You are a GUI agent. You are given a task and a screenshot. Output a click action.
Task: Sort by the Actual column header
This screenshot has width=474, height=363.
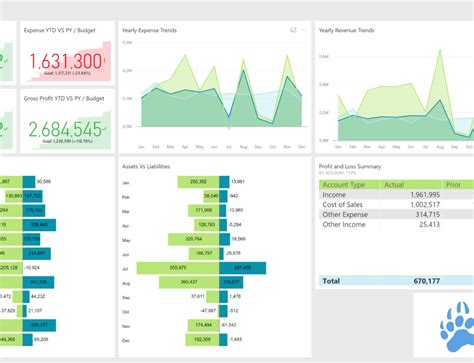[x=394, y=185]
